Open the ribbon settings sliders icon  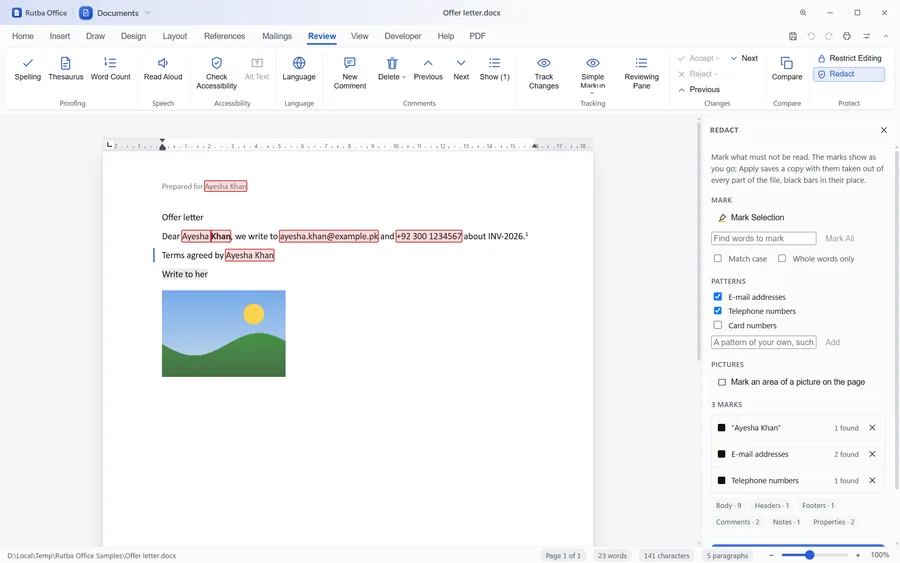pos(866,36)
